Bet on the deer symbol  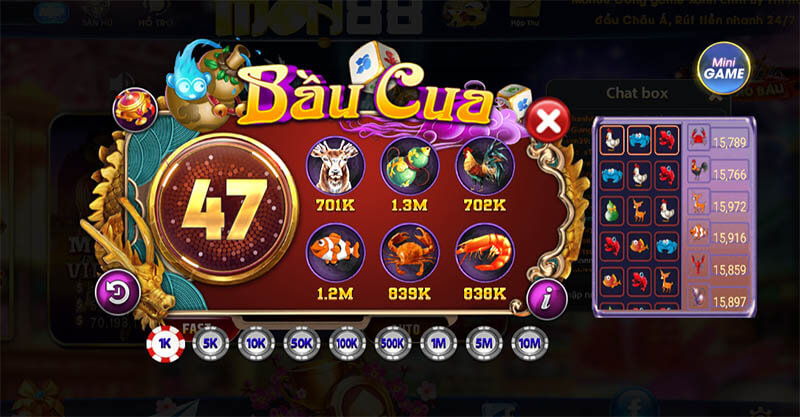click(335, 166)
